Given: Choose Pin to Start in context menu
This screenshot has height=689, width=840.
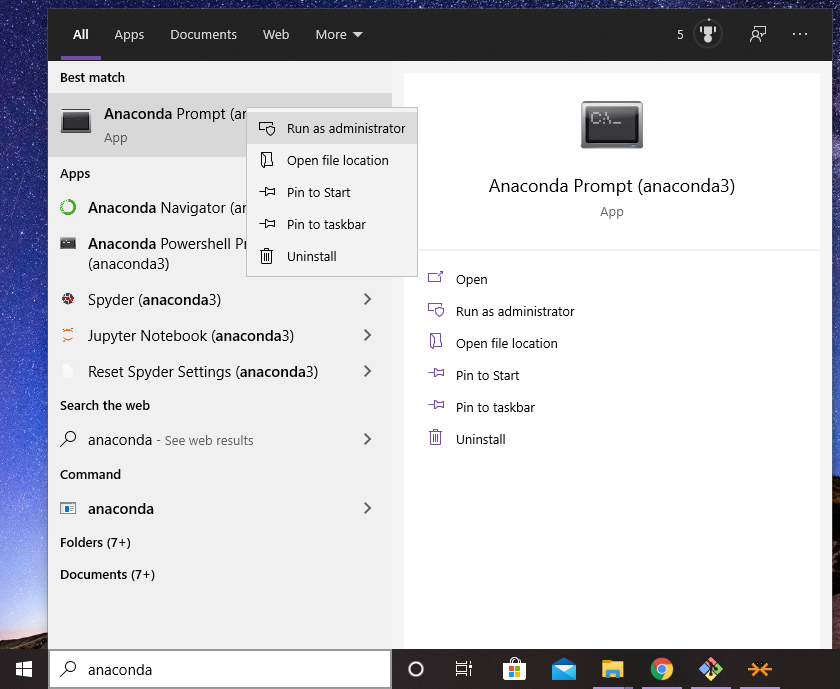Looking at the screenshot, I should pyautogui.click(x=332, y=192).
